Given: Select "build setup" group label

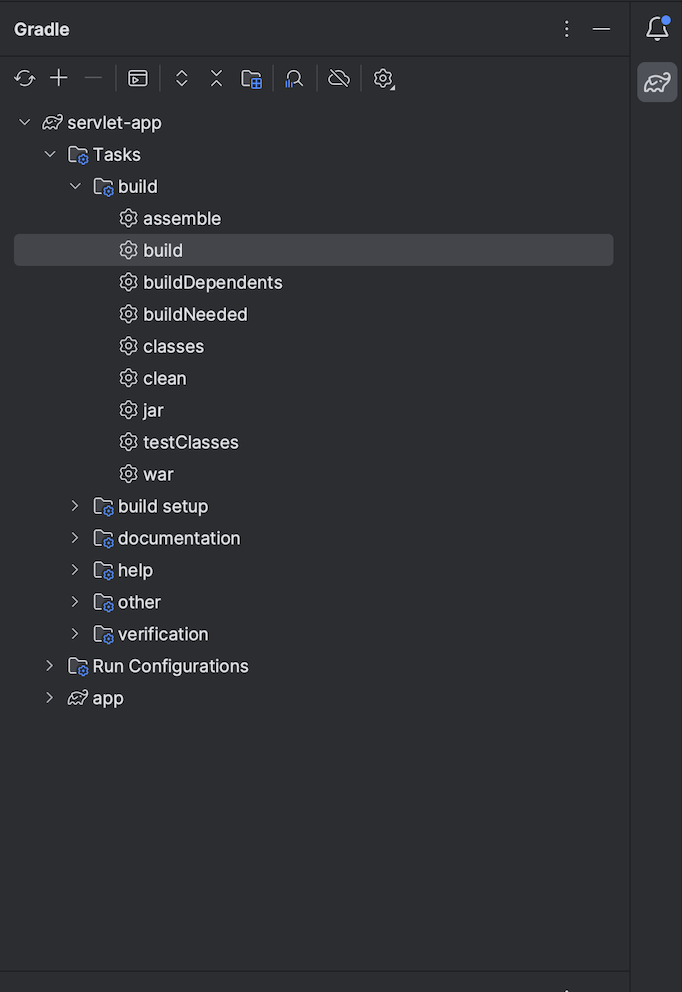Looking at the screenshot, I should click(163, 506).
